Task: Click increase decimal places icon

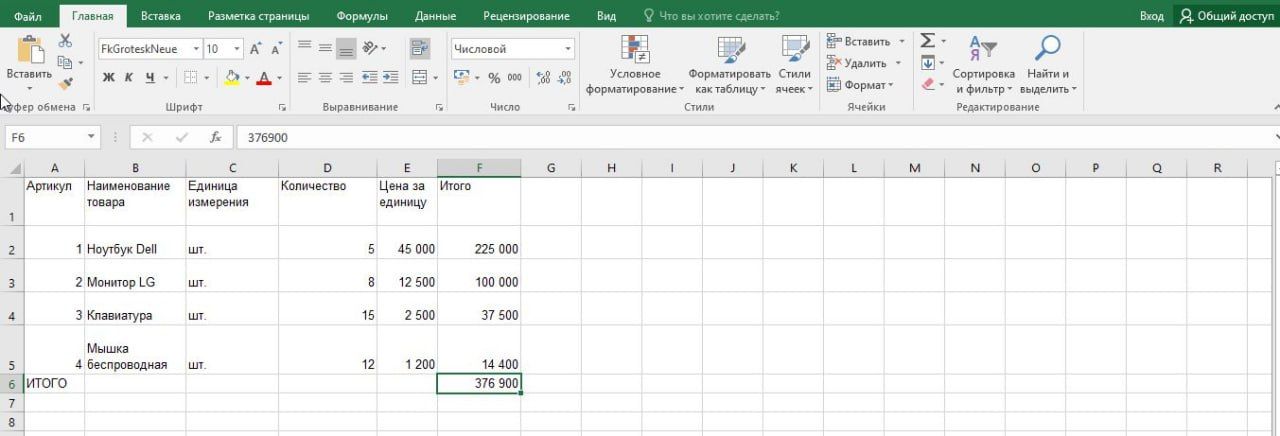Action: (x=543, y=78)
